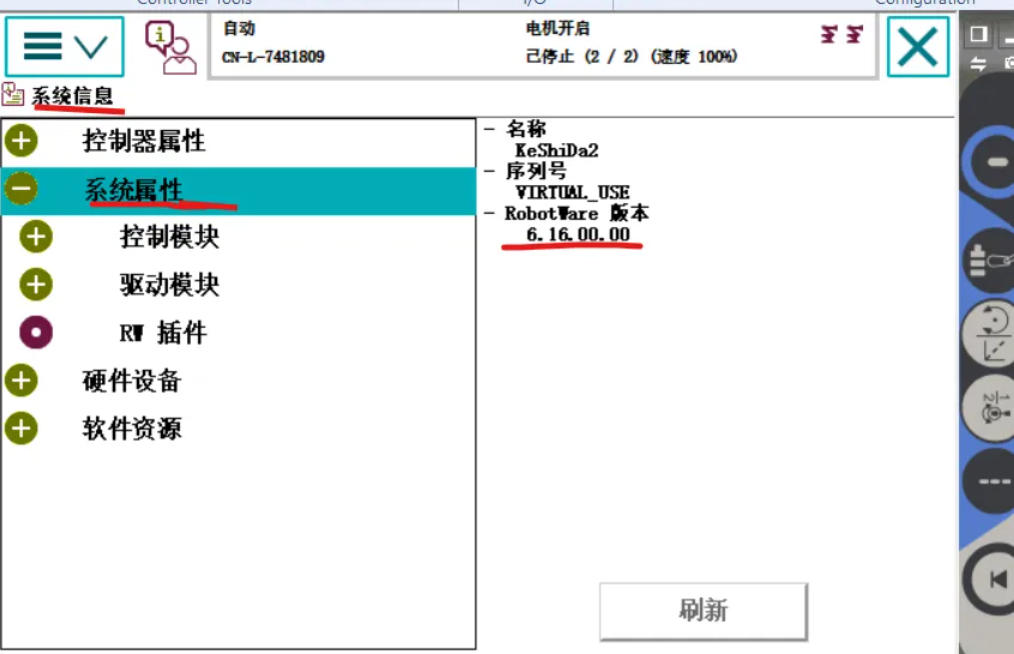Collapse the 系统属性 node
1014x654 pixels.
(x=21, y=189)
